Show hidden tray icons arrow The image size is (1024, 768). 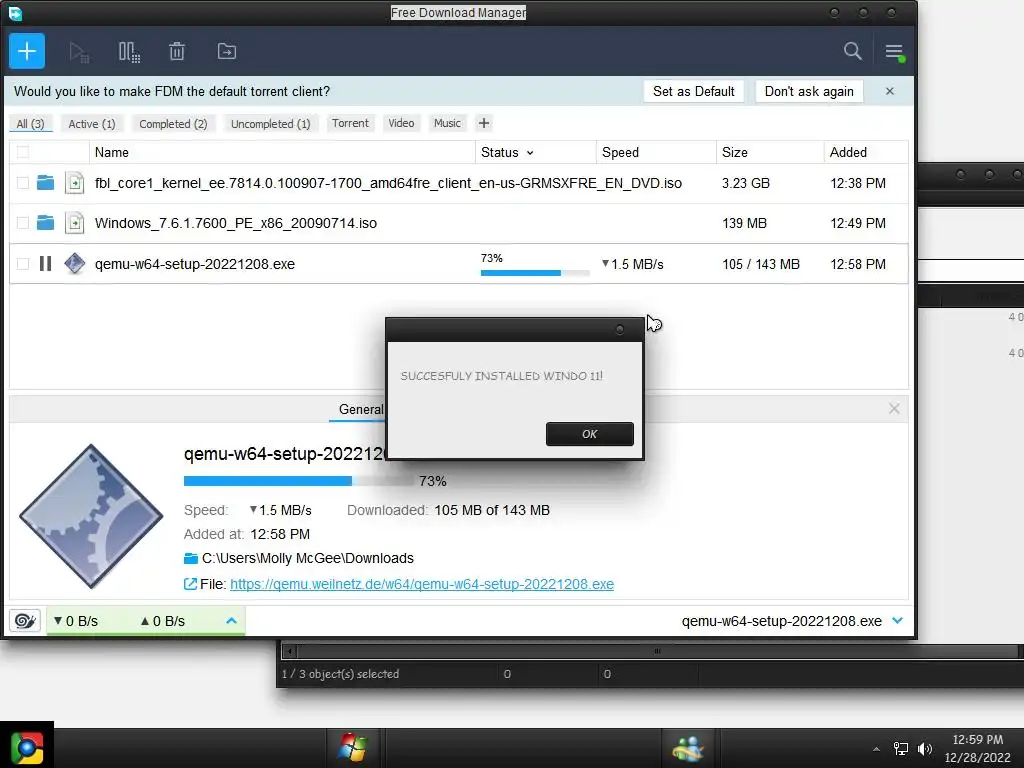(876, 749)
